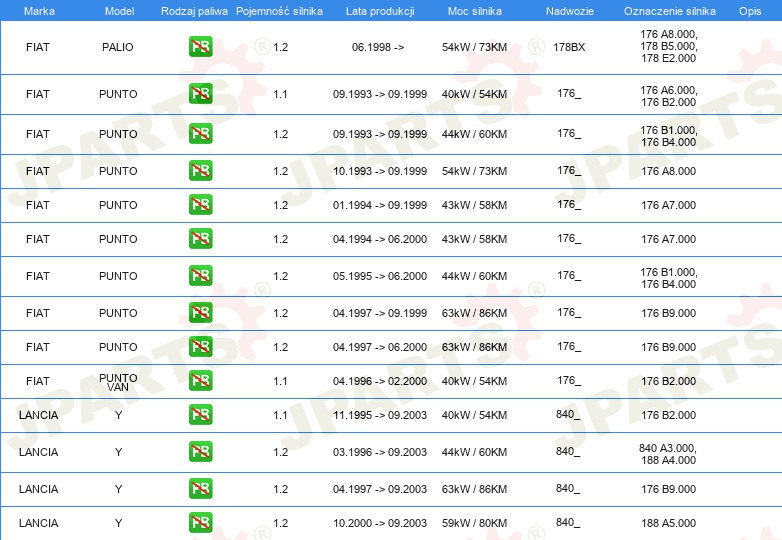Select the PALIO model cell
This screenshot has width=782, height=540.
pos(118,47)
